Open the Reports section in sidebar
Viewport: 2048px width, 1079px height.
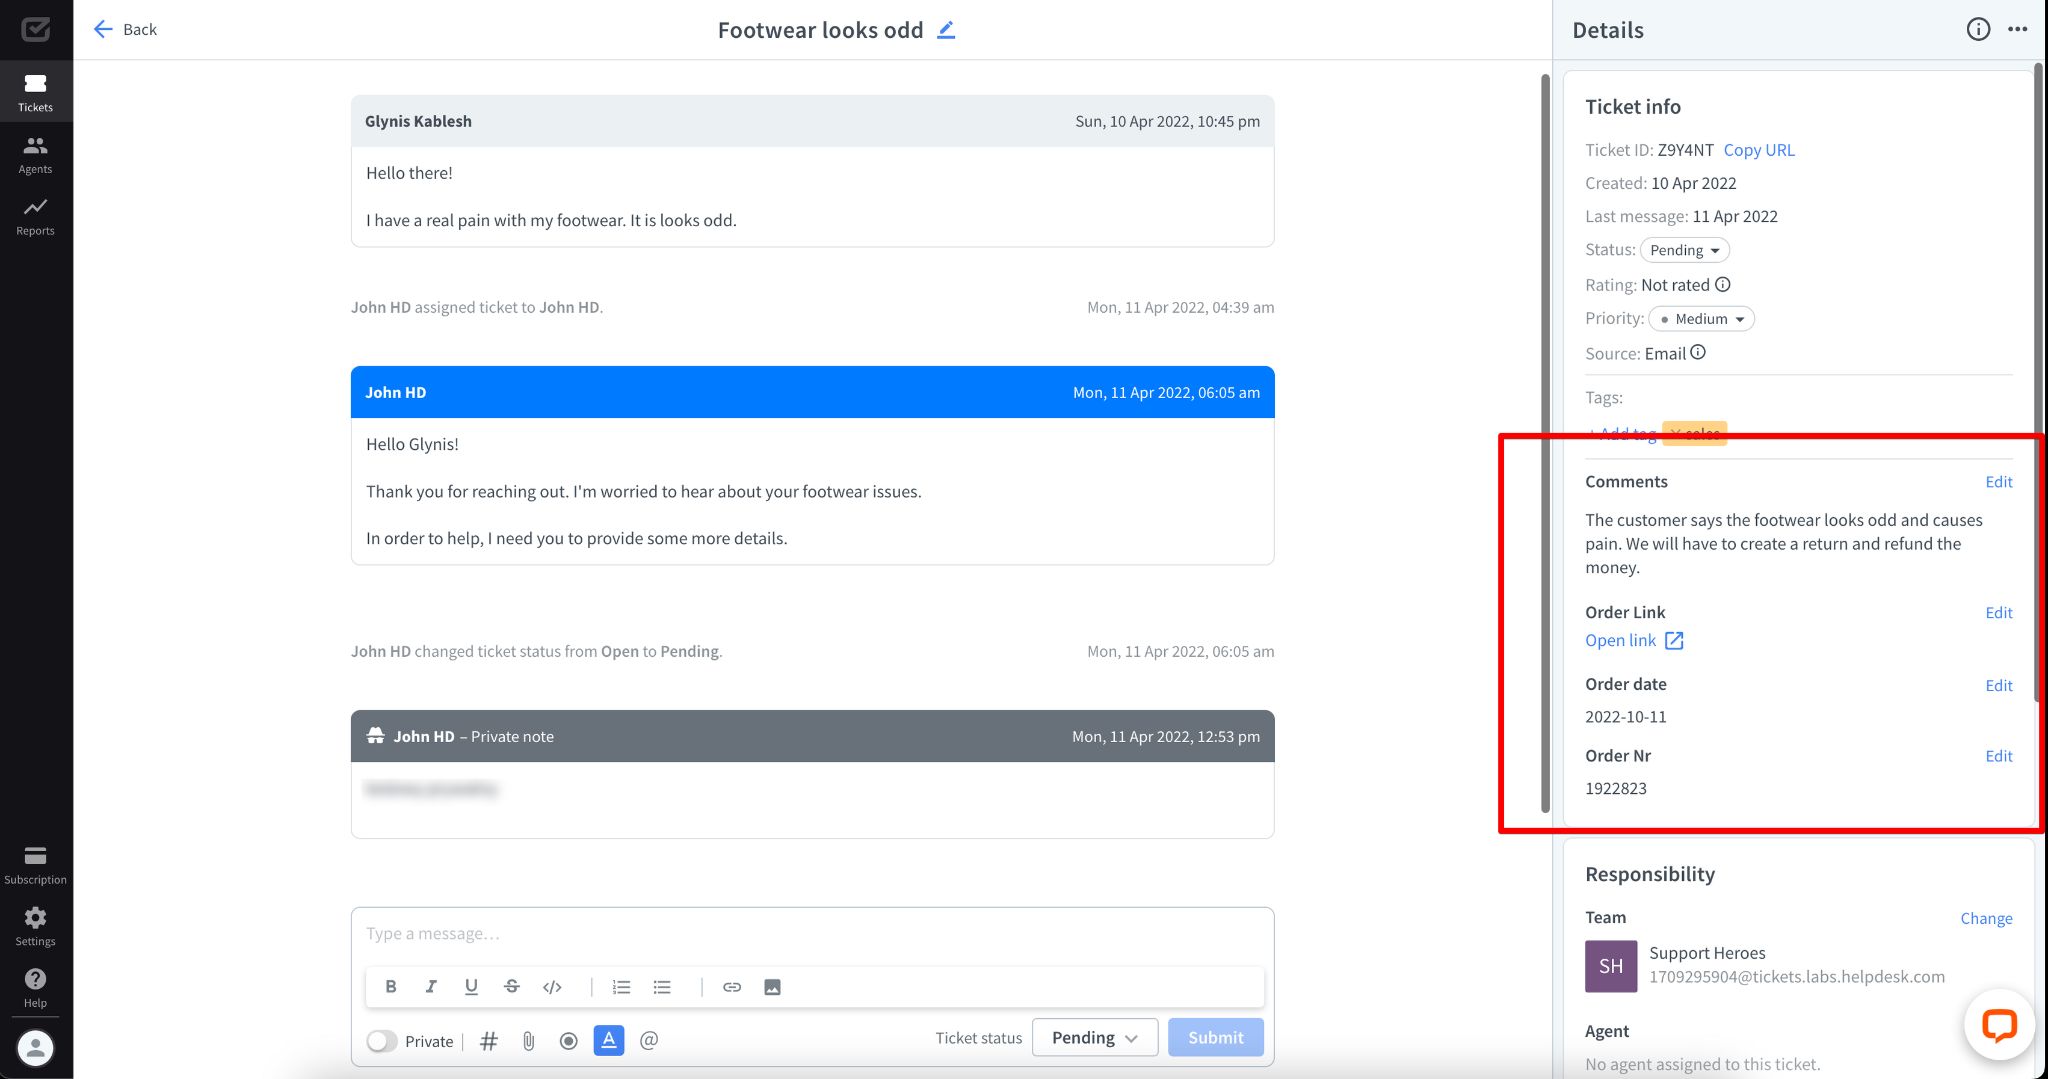coord(36,216)
